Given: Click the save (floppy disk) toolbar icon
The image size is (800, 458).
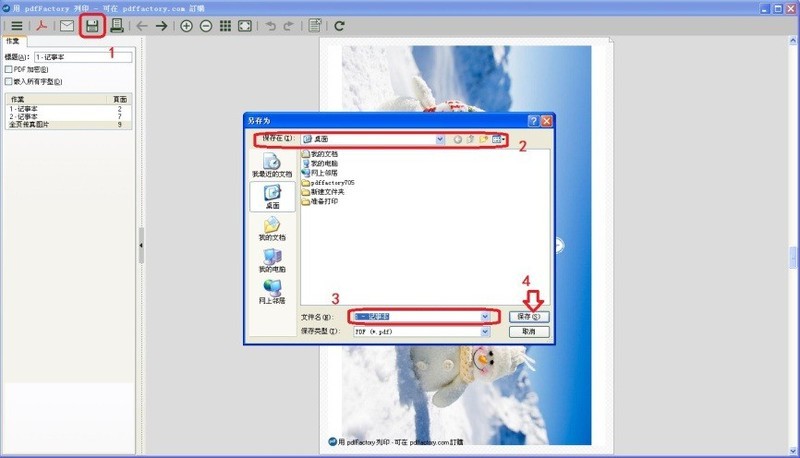Looking at the screenshot, I should [x=92, y=25].
